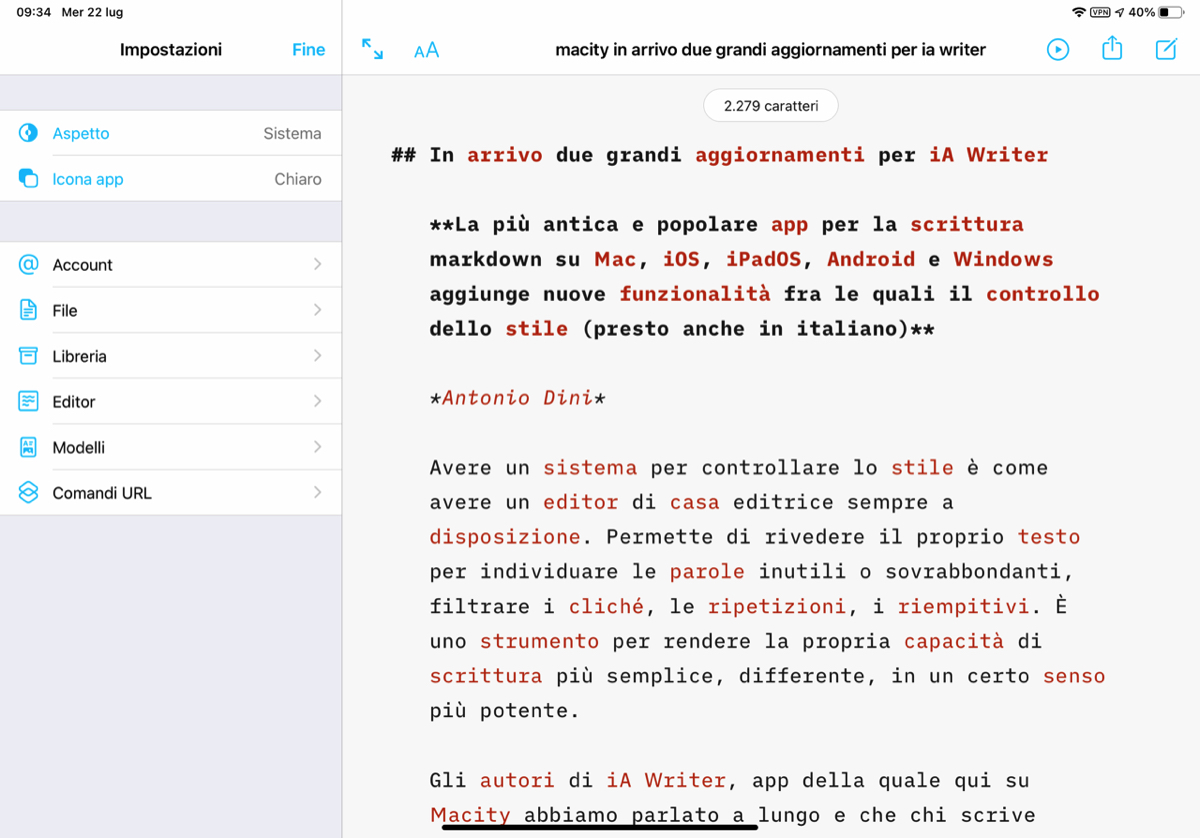1200x838 pixels.
Task: Tap the highlighted word 'strumento'
Action: [x=539, y=641]
